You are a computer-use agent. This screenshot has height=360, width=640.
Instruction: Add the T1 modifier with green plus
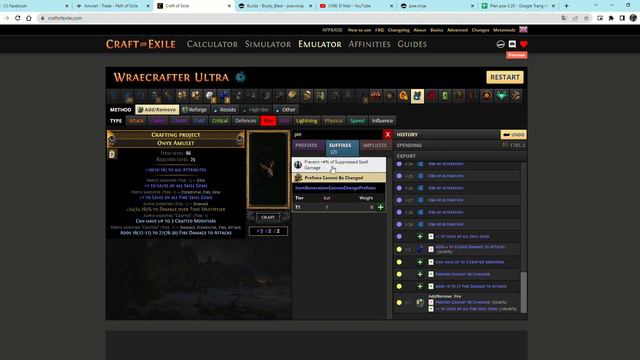tap(380, 207)
